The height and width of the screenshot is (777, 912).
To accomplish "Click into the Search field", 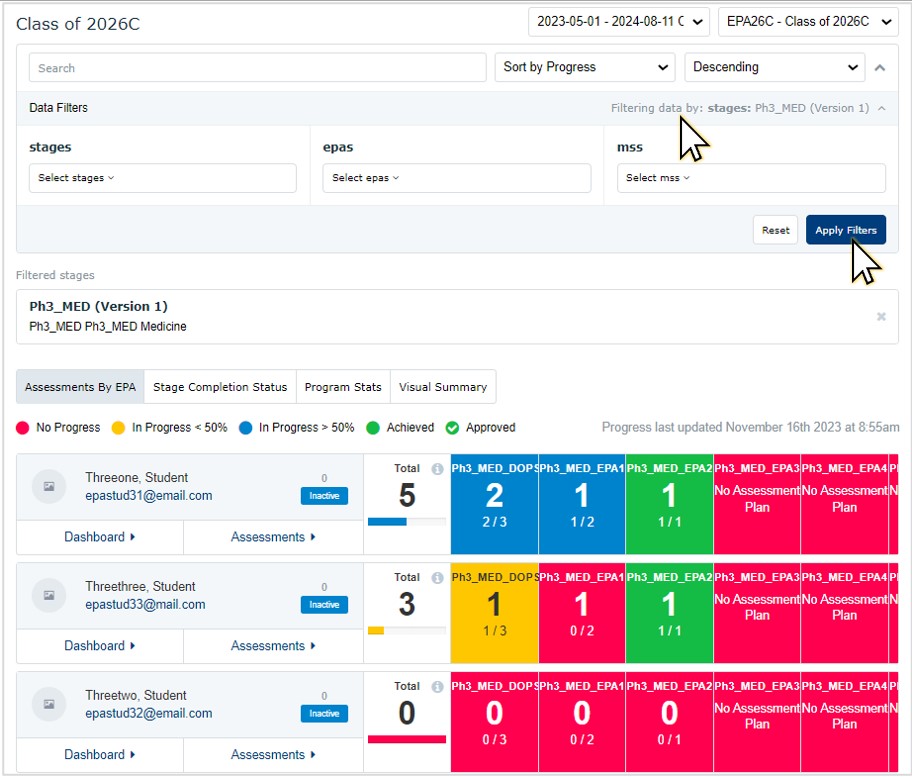I will pos(258,67).
